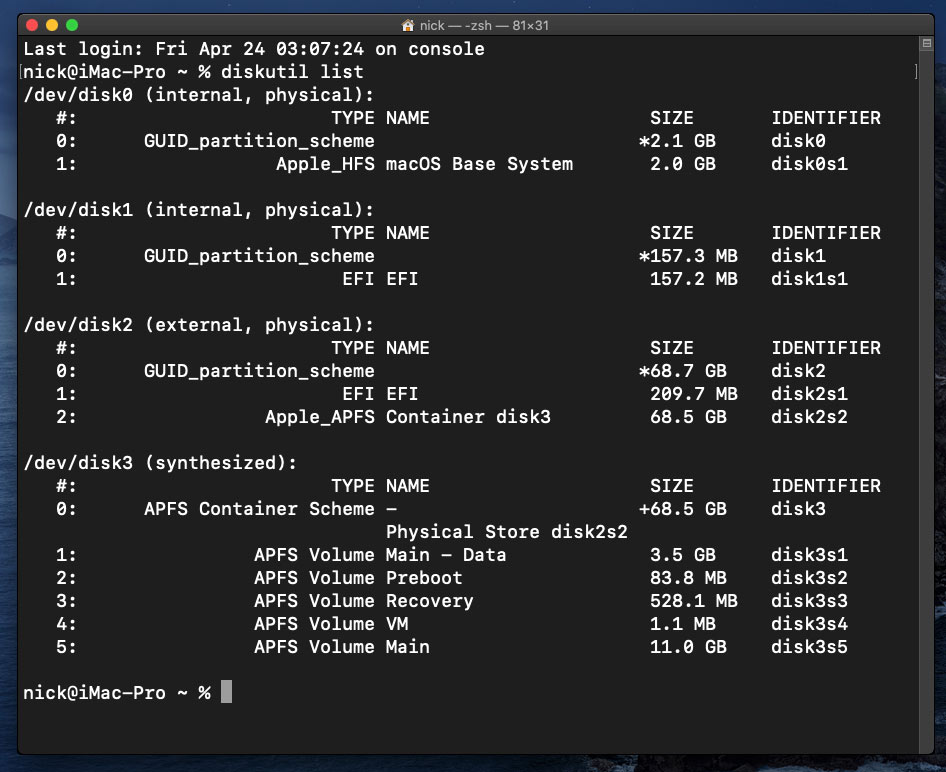Click the 'Recovery' volume name
This screenshot has height=772, width=946.
point(430,601)
